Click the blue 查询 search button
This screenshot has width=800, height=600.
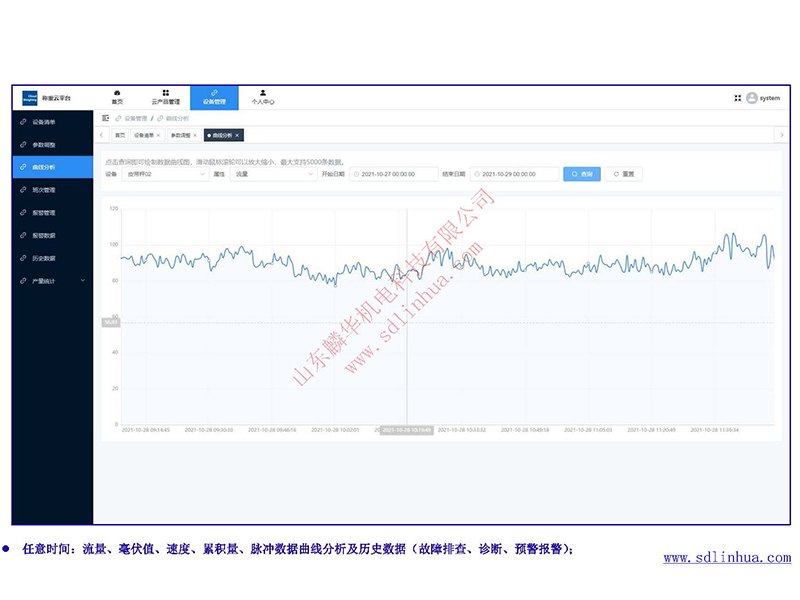(x=582, y=174)
